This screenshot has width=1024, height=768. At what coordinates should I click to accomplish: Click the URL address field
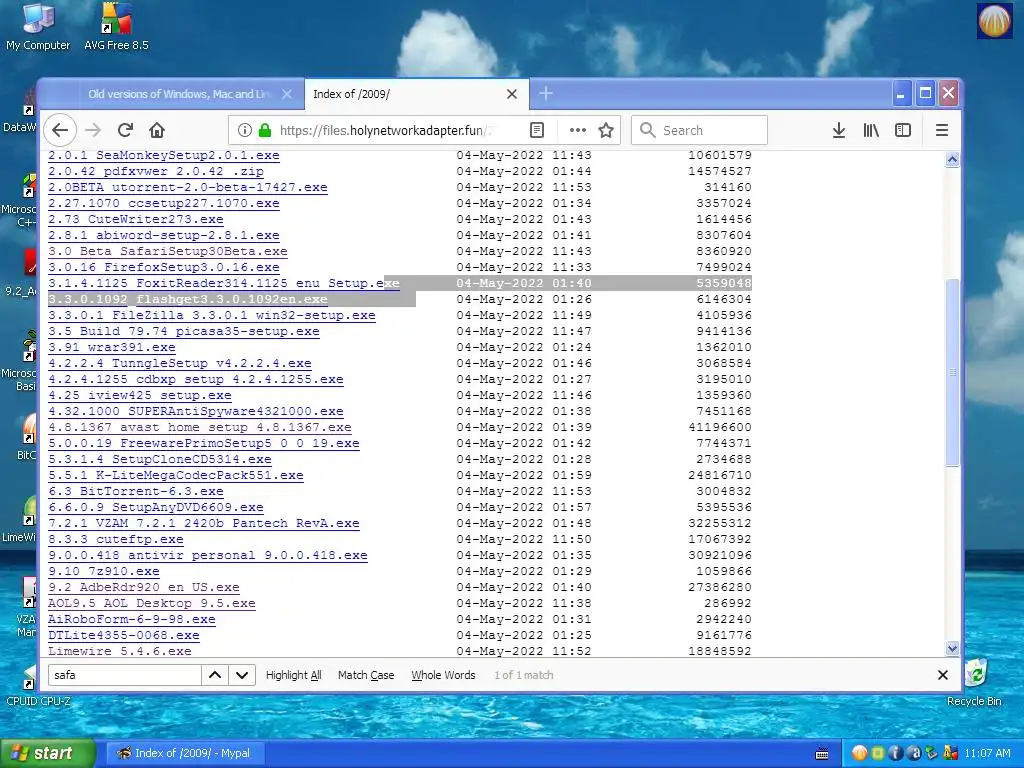(385, 130)
